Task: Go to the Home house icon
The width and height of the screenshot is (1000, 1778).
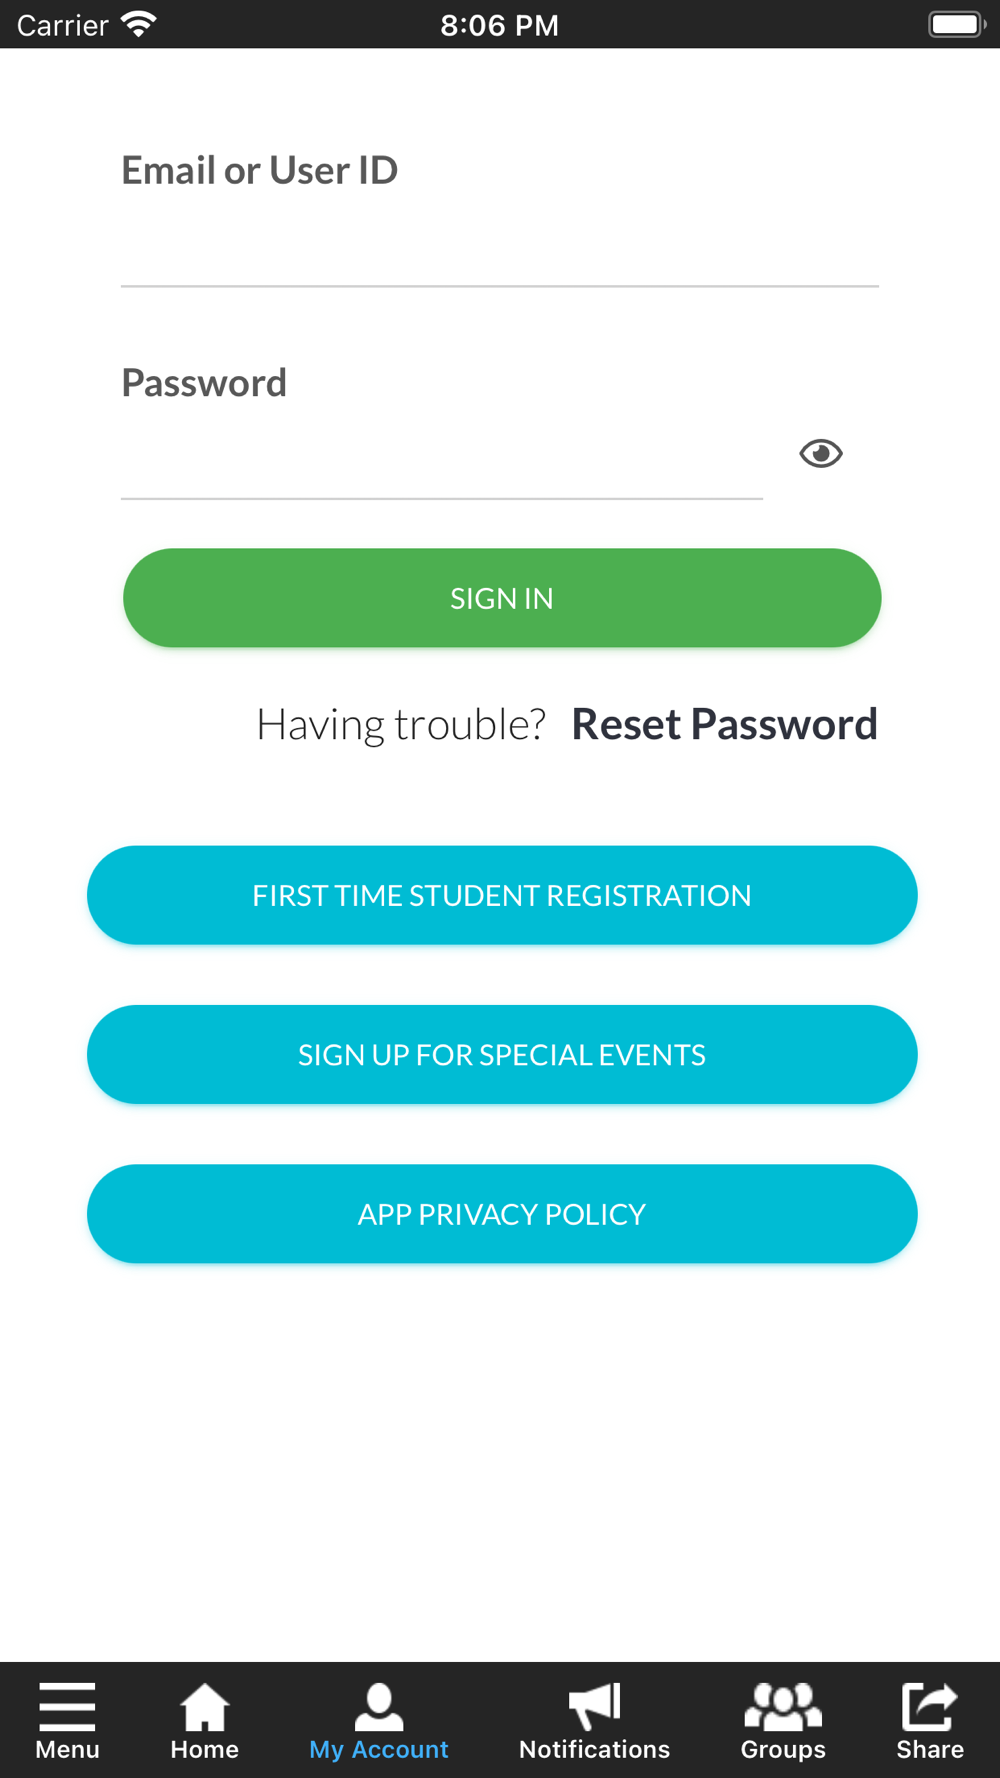Action: coord(204,1706)
